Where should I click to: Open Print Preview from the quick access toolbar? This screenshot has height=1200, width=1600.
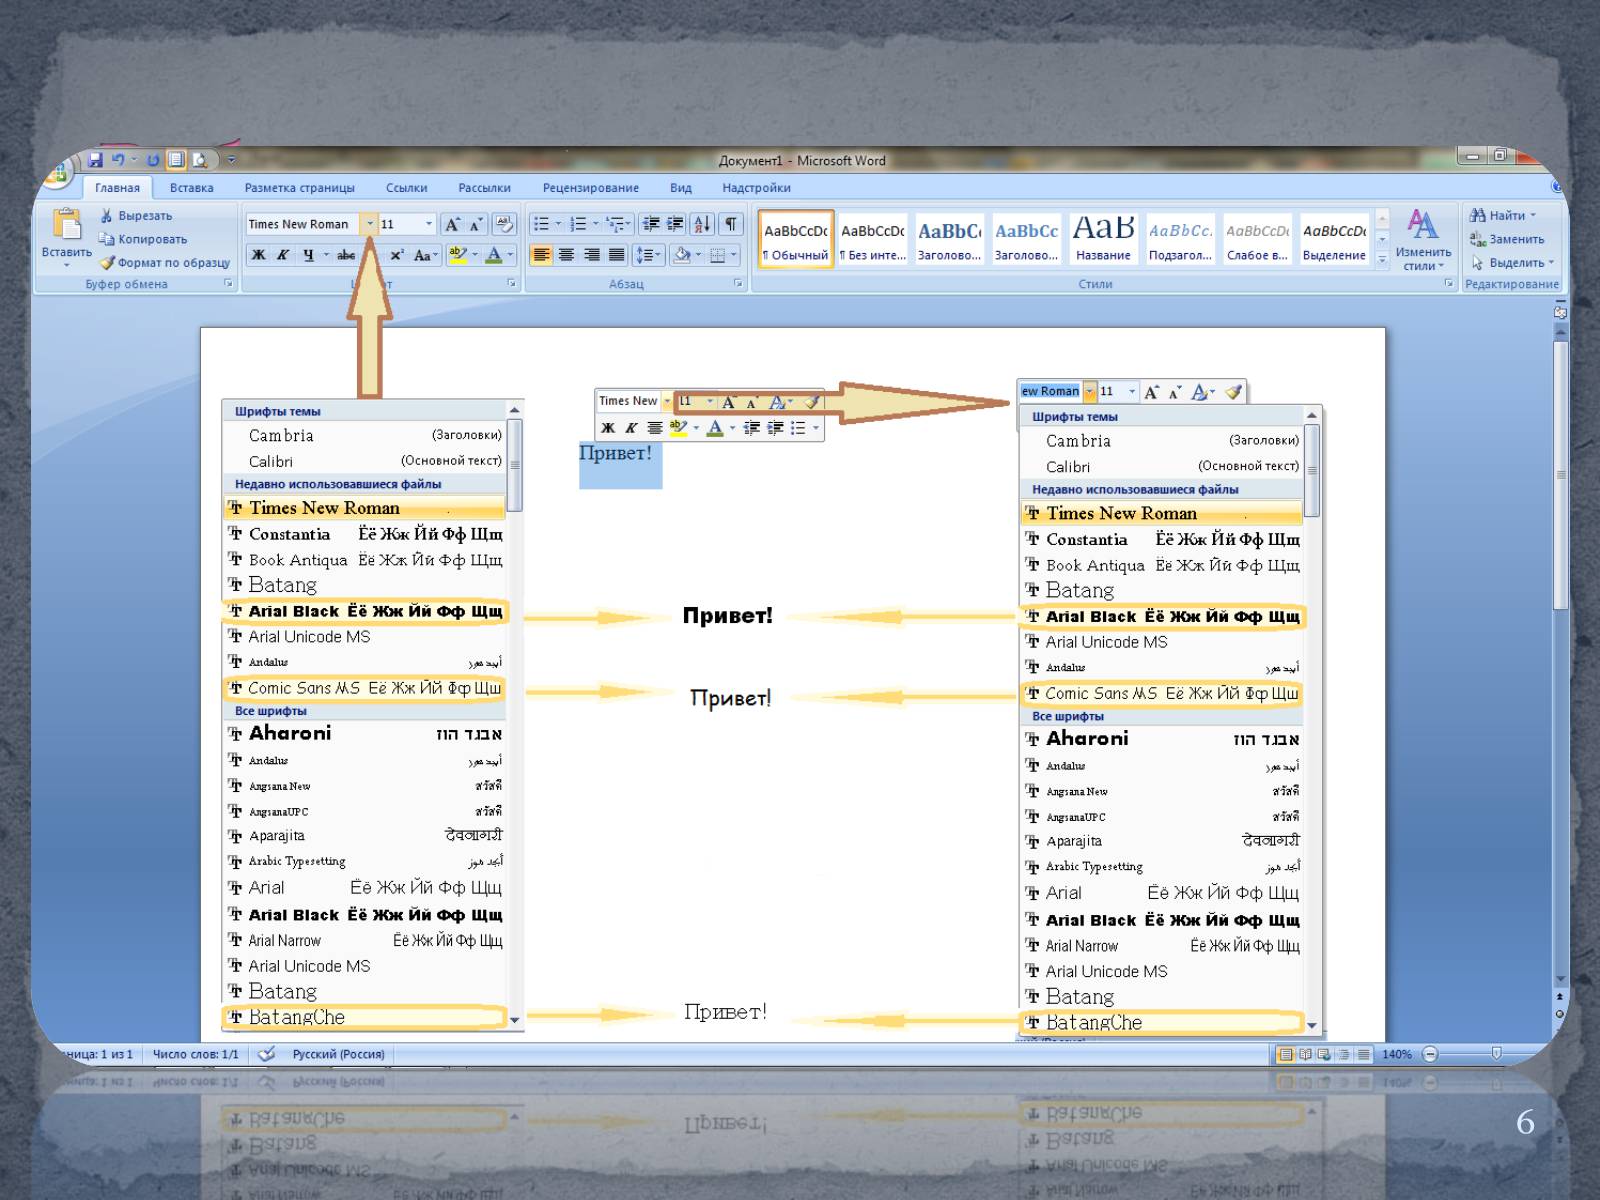click(x=200, y=160)
